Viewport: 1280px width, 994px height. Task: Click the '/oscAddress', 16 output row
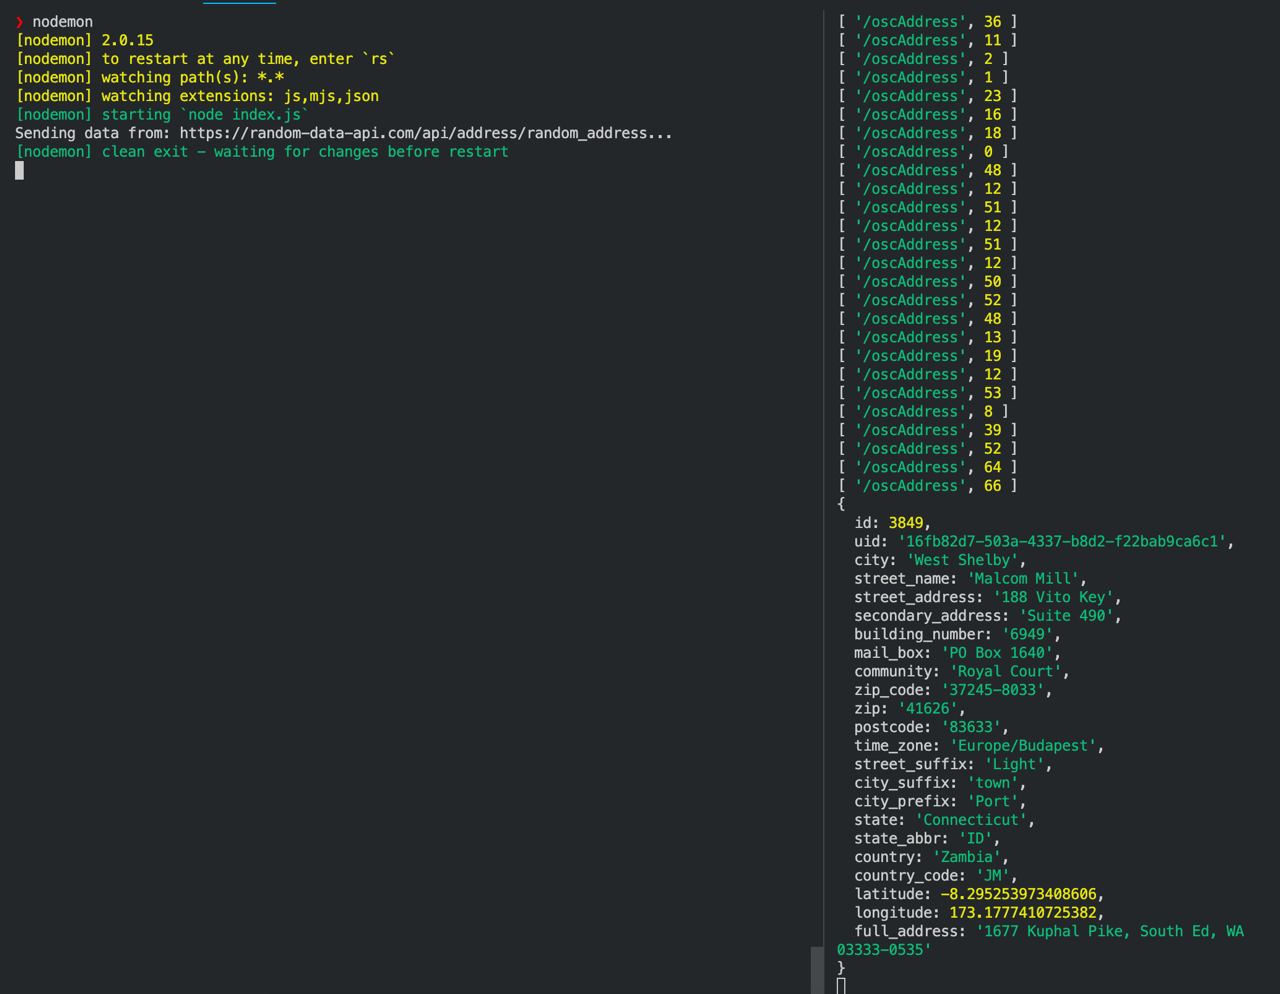pyautogui.click(x=927, y=114)
